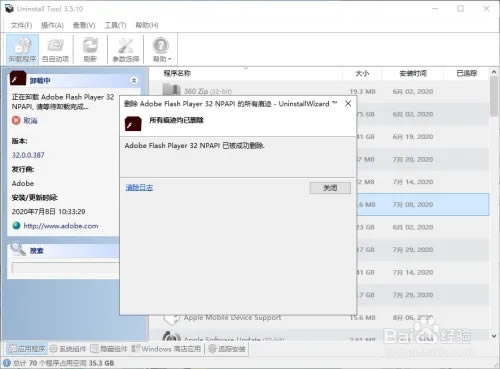
Task: Click the list scrollbar down arrow
Action: coord(494,336)
